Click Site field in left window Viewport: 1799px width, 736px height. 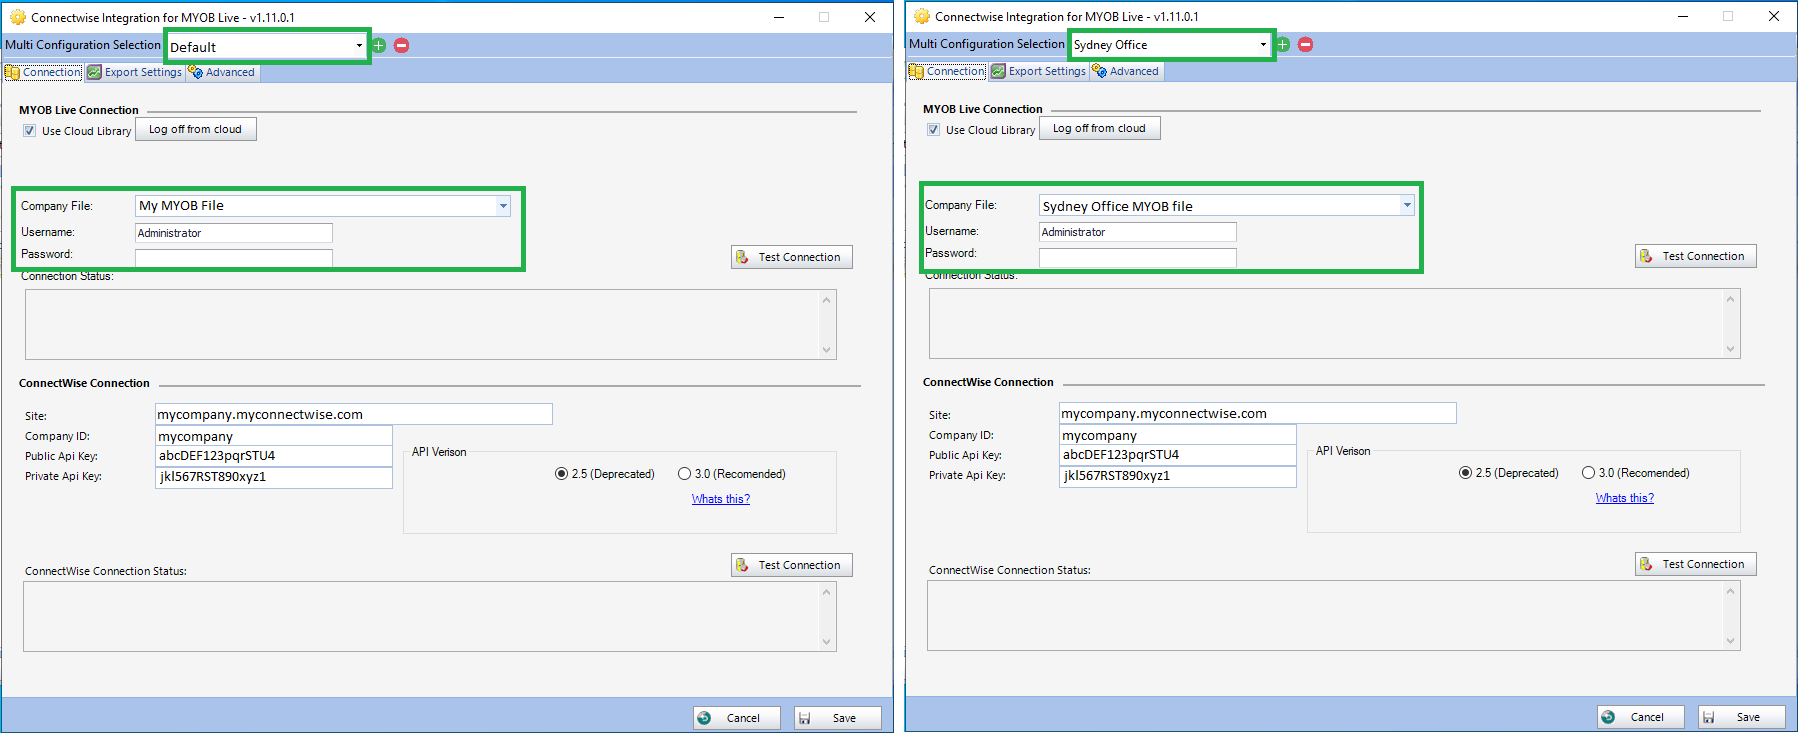pos(354,414)
